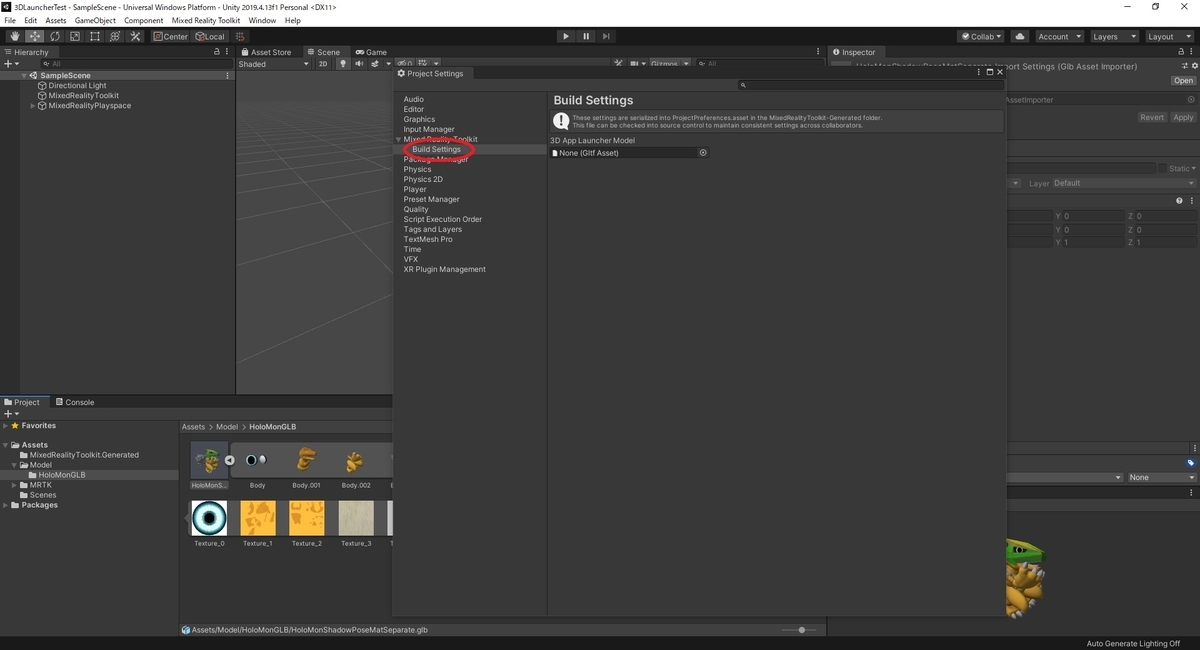
Task: Open Hierarchy panel options menu
Action: click(228, 52)
